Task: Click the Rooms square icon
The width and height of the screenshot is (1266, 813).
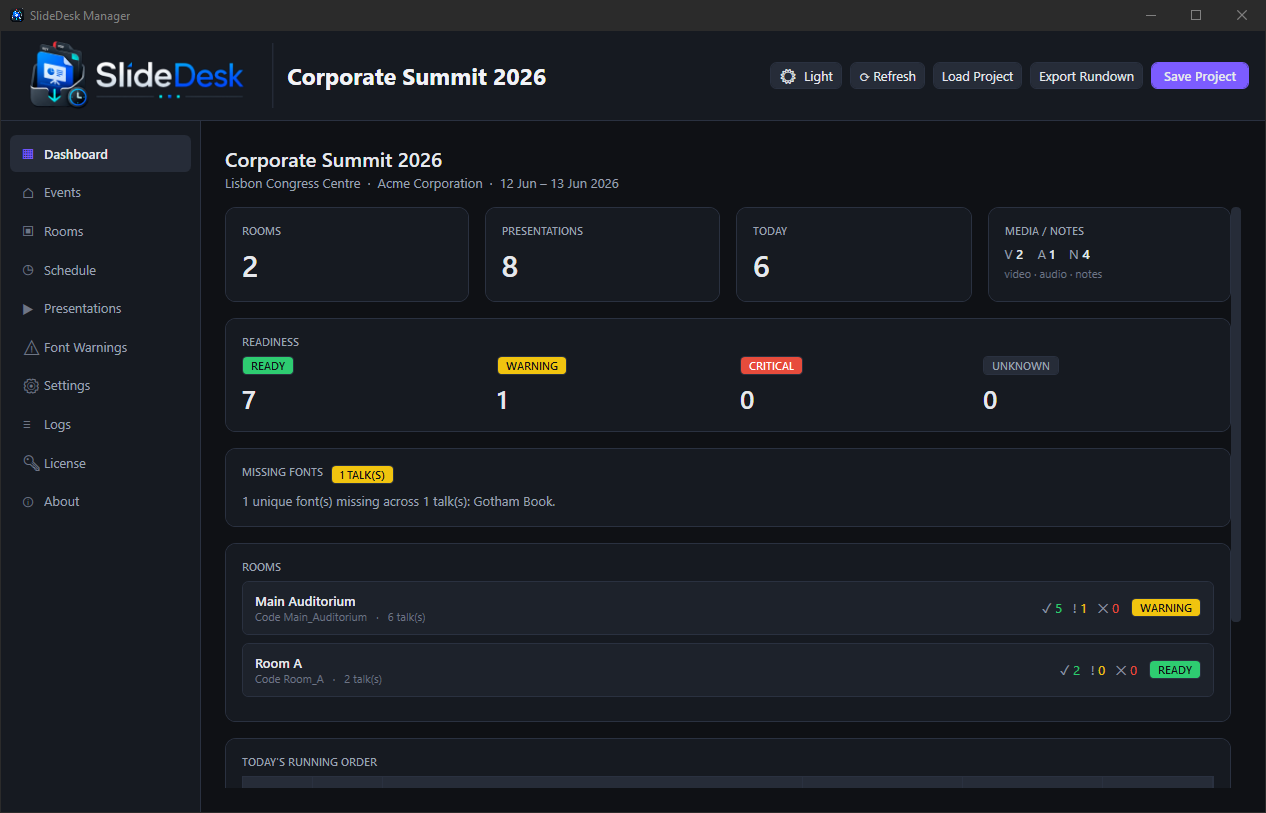Action: [28, 231]
